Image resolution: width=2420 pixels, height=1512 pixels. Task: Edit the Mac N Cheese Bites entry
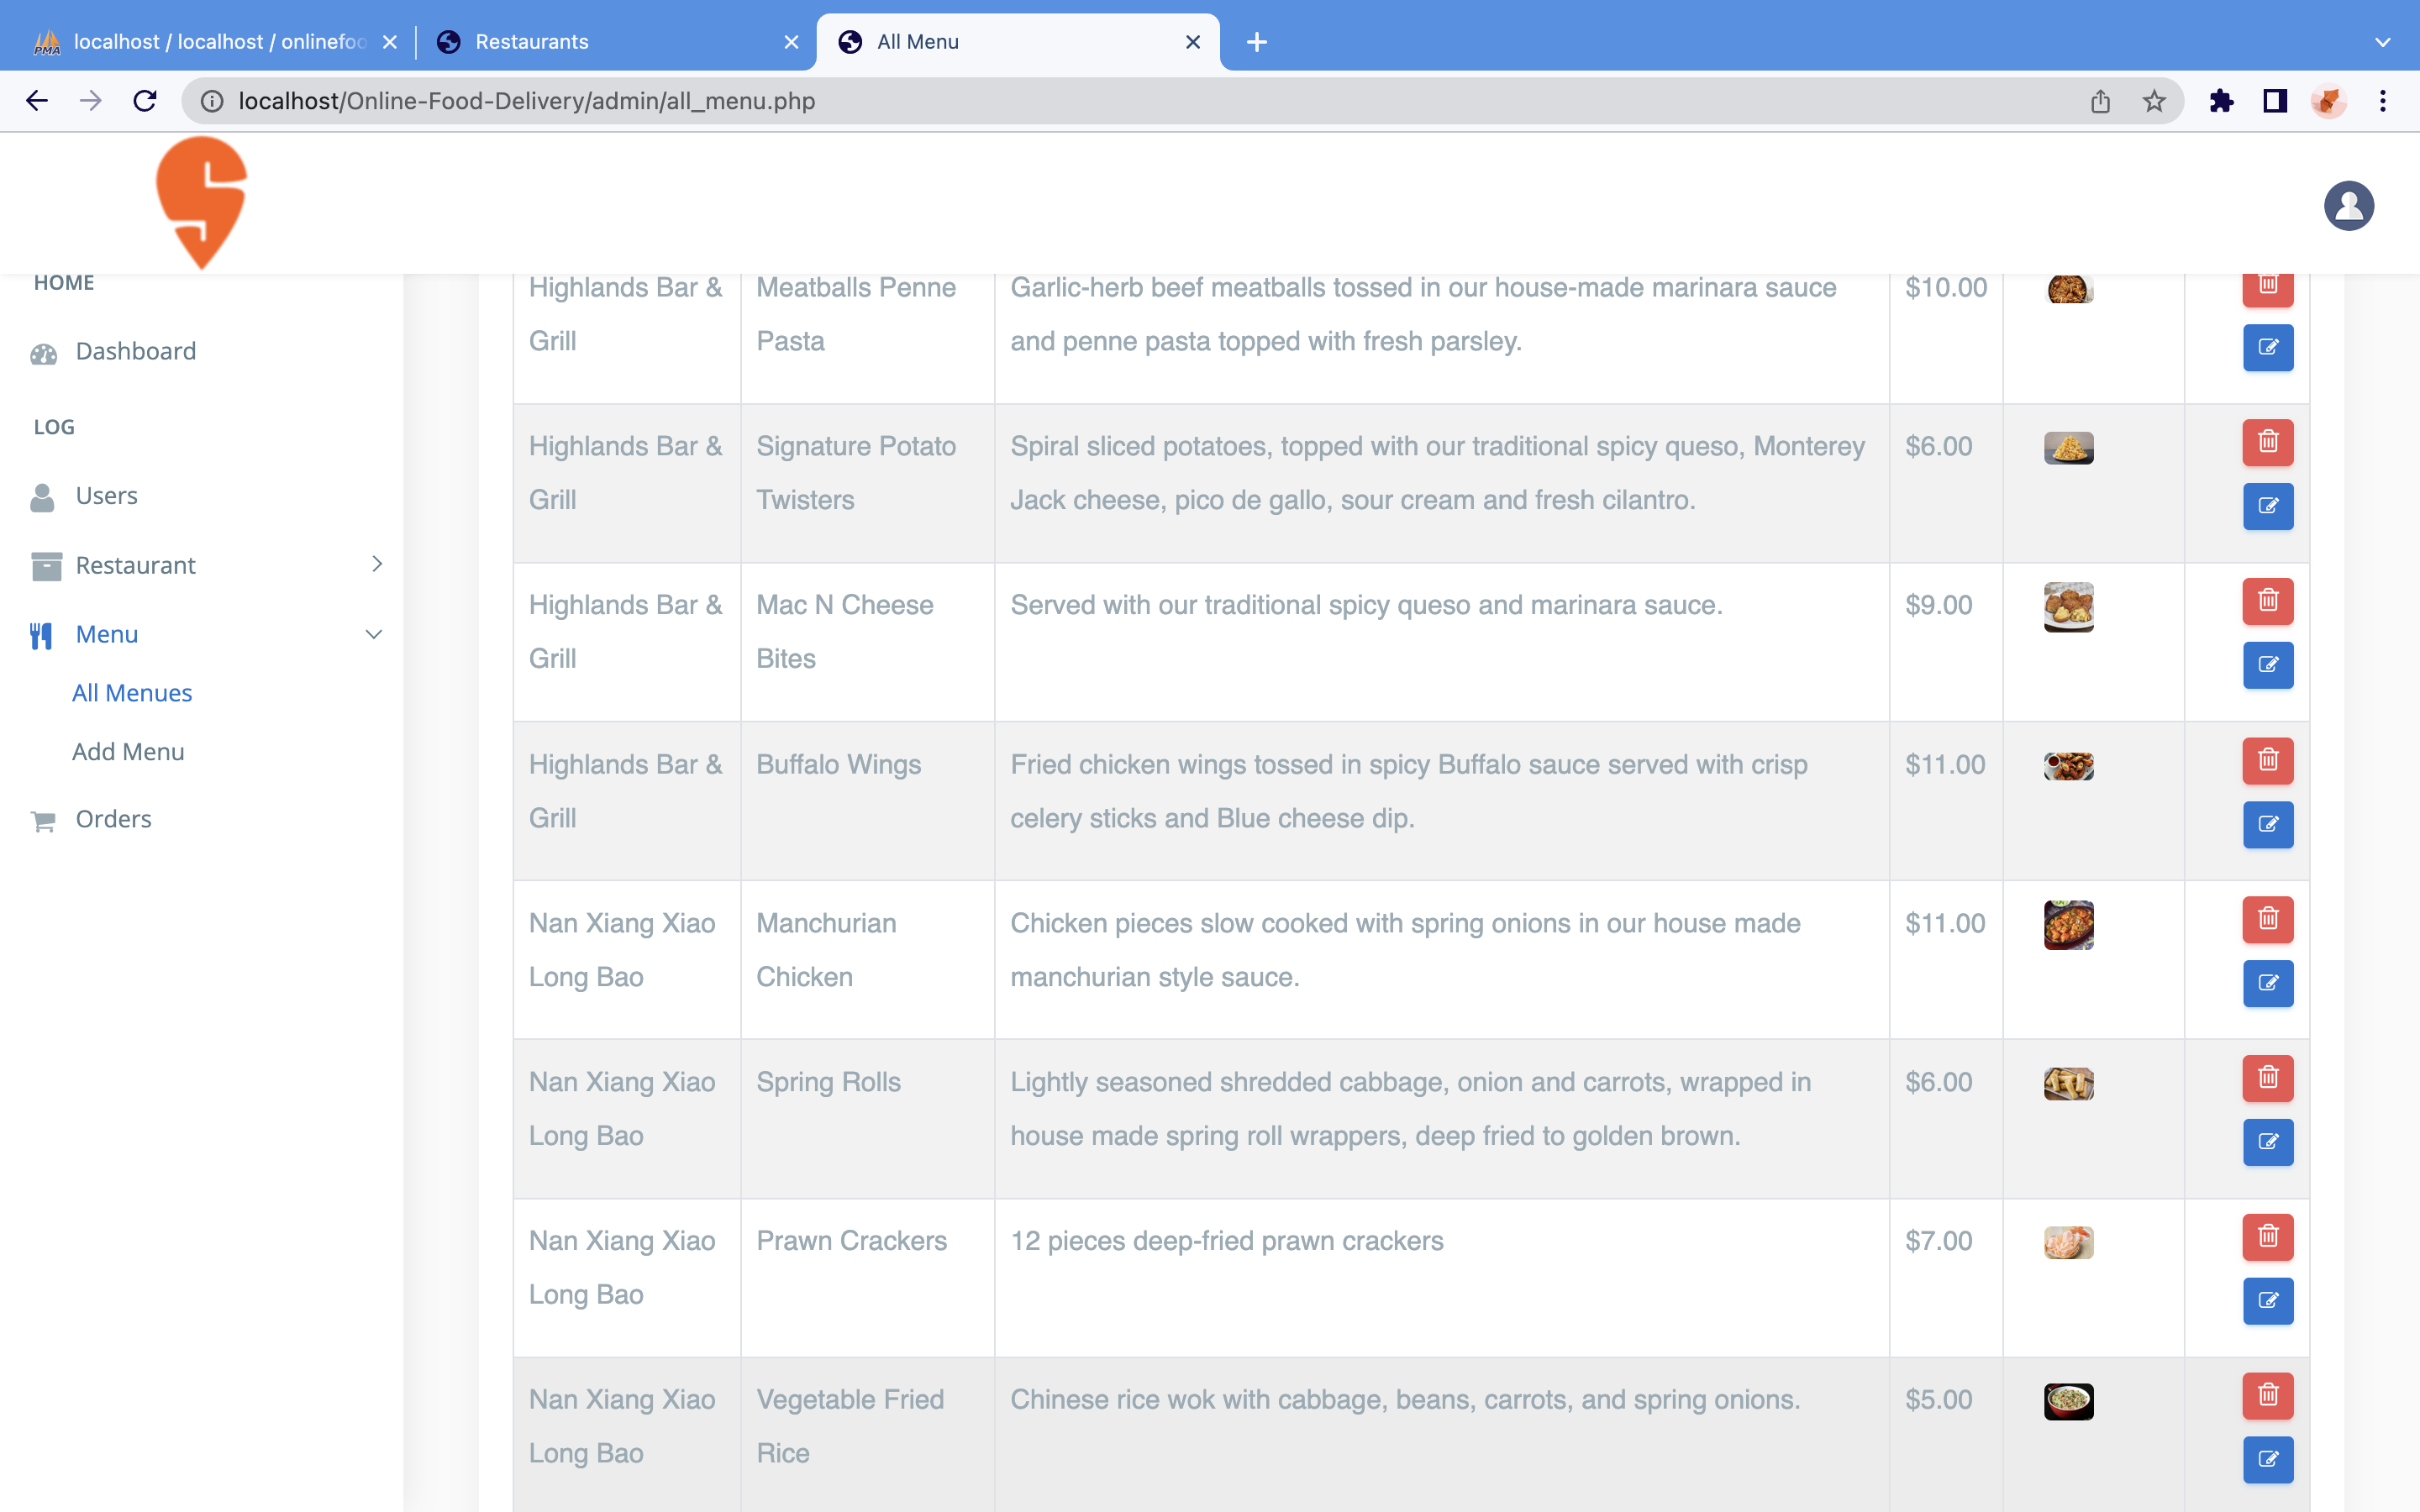pyautogui.click(x=2267, y=665)
